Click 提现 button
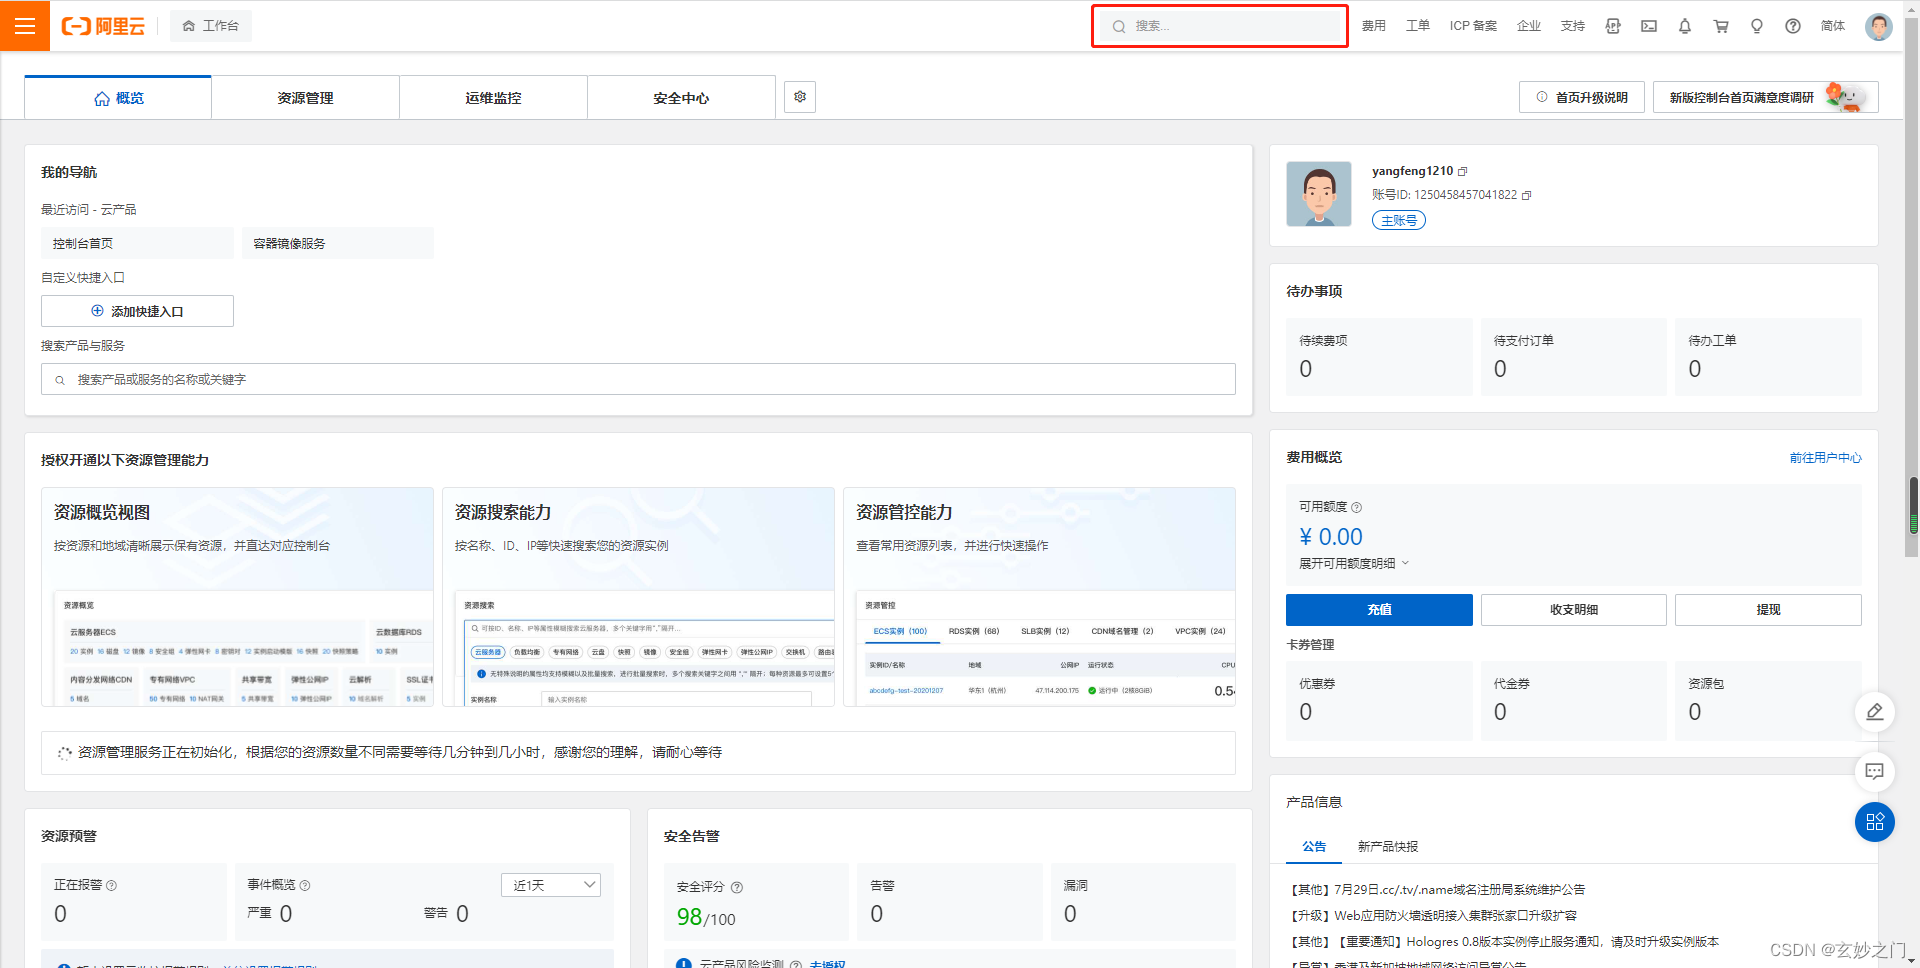The height and width of the screenshot is (968, 1920). [x=1768, y=610]
